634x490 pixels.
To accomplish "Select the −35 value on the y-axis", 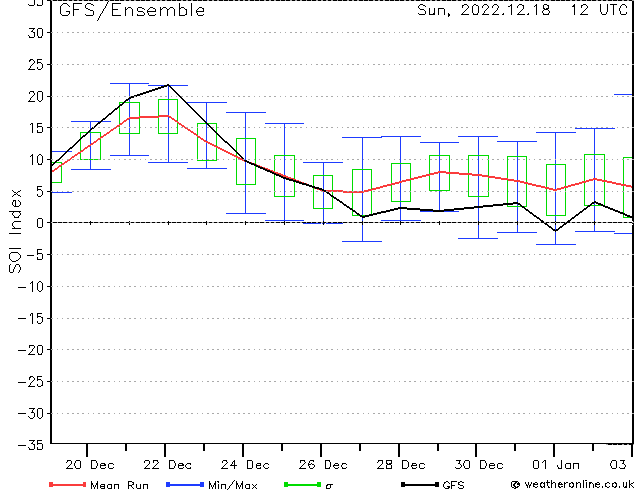I will pos(31,445).
